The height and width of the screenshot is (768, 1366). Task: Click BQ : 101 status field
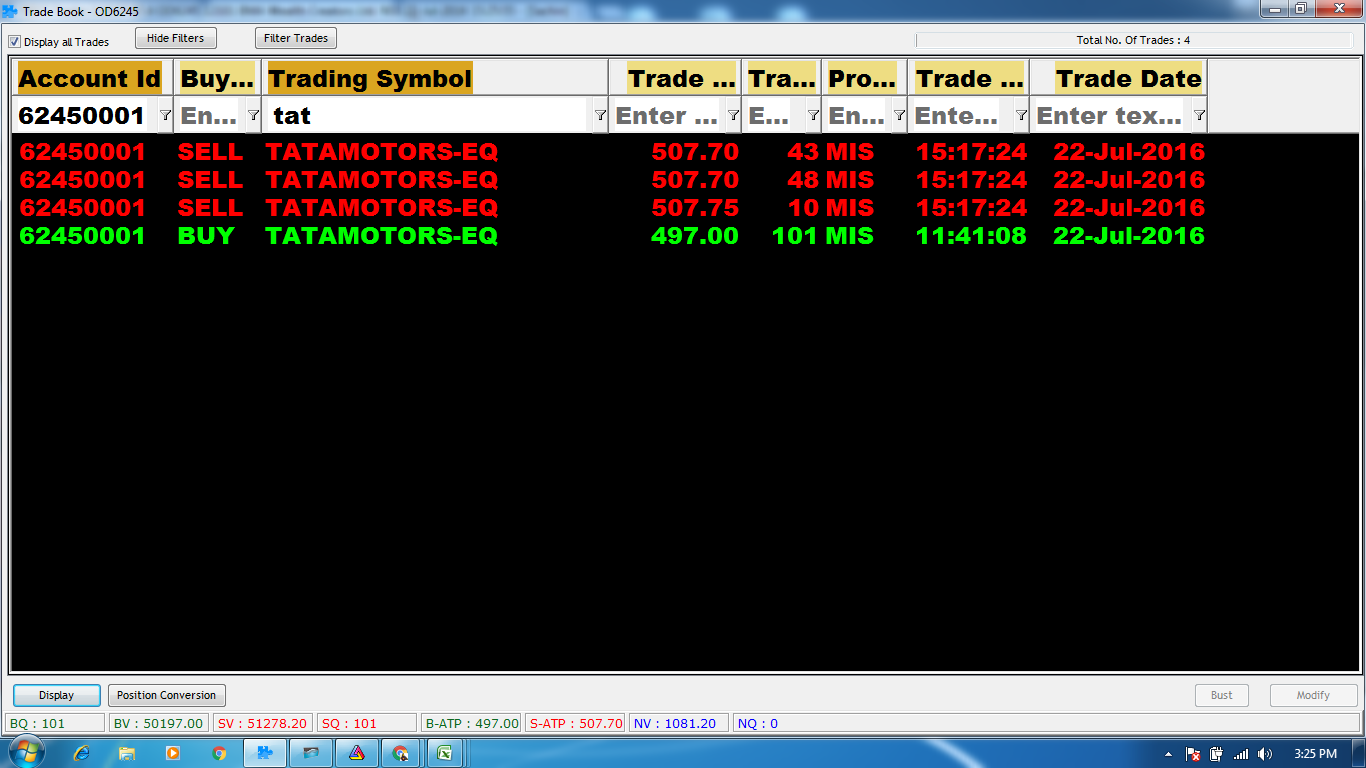tap(56, 723)
